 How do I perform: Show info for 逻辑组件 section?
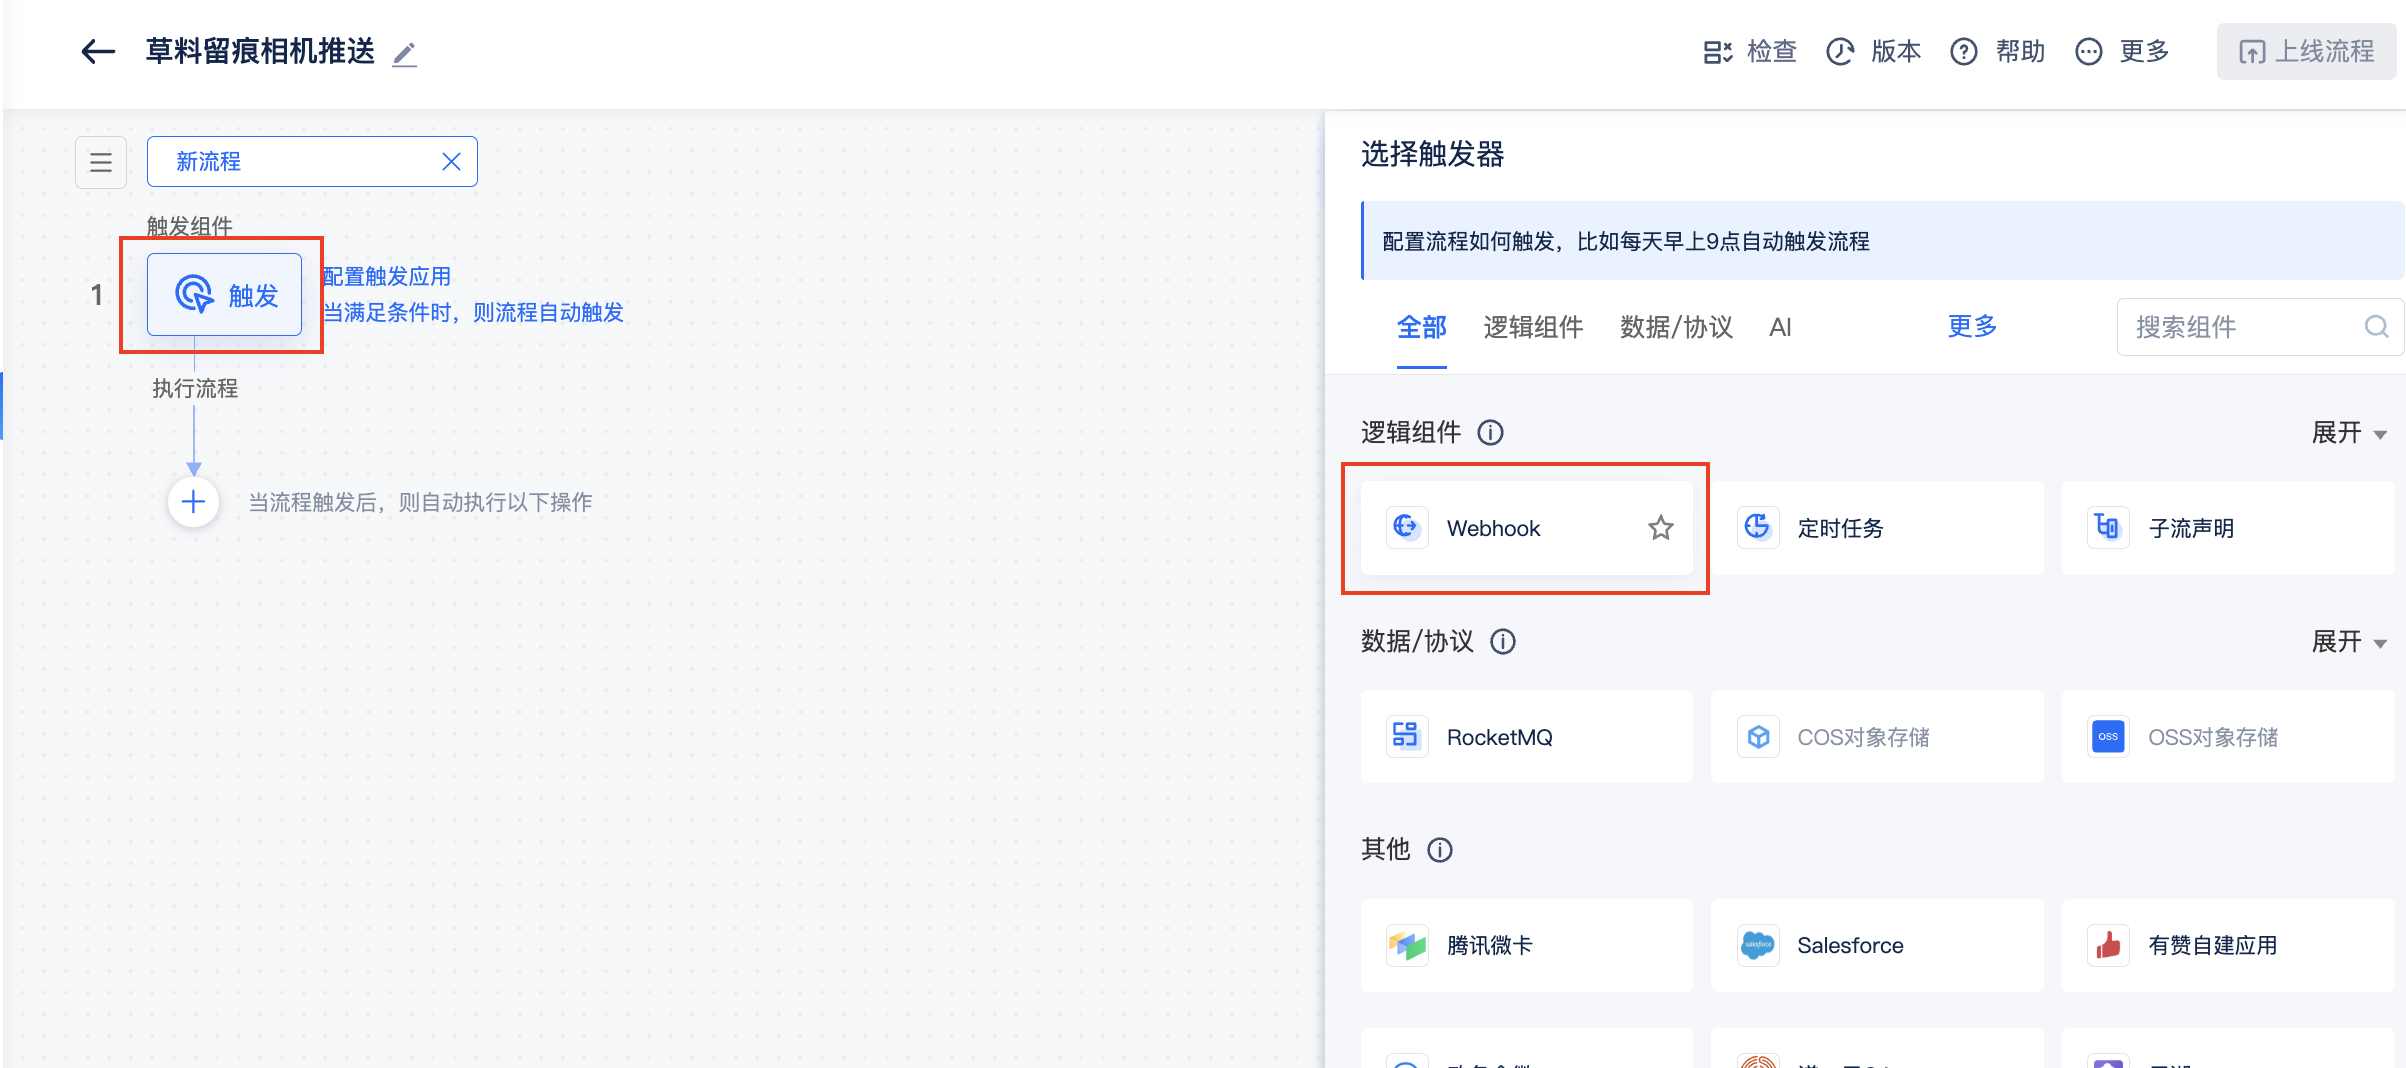pyautogui.click(x=1490, y=433)
